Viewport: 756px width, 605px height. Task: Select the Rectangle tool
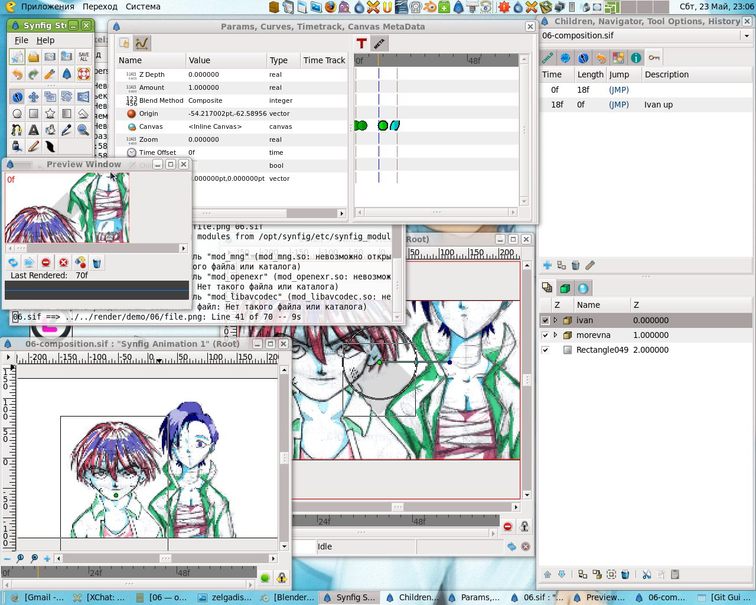[33, 114]
